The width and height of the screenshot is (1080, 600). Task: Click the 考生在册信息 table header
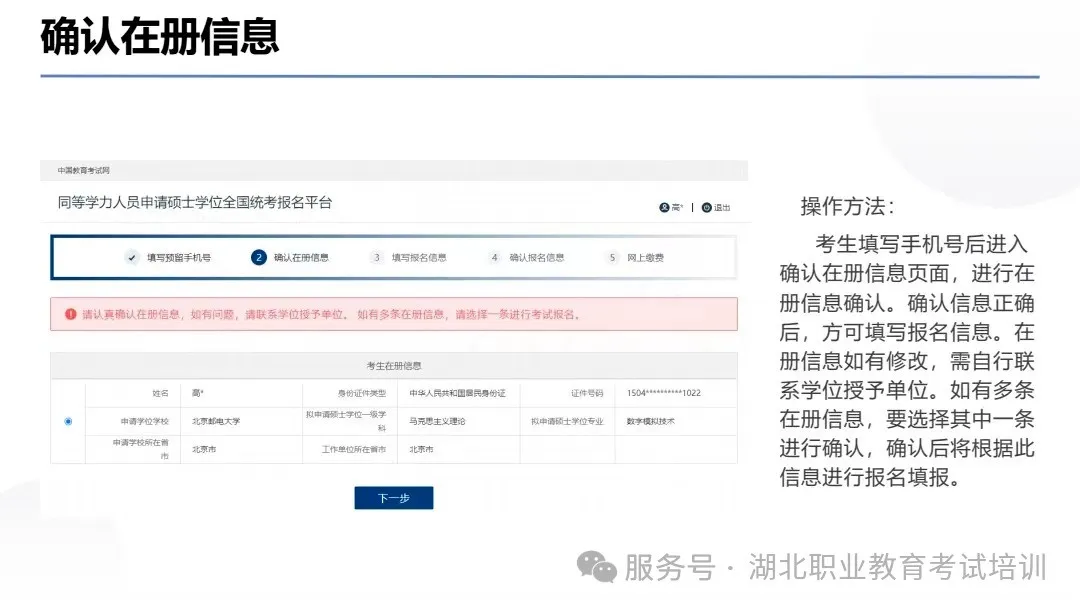click(393, 366)
